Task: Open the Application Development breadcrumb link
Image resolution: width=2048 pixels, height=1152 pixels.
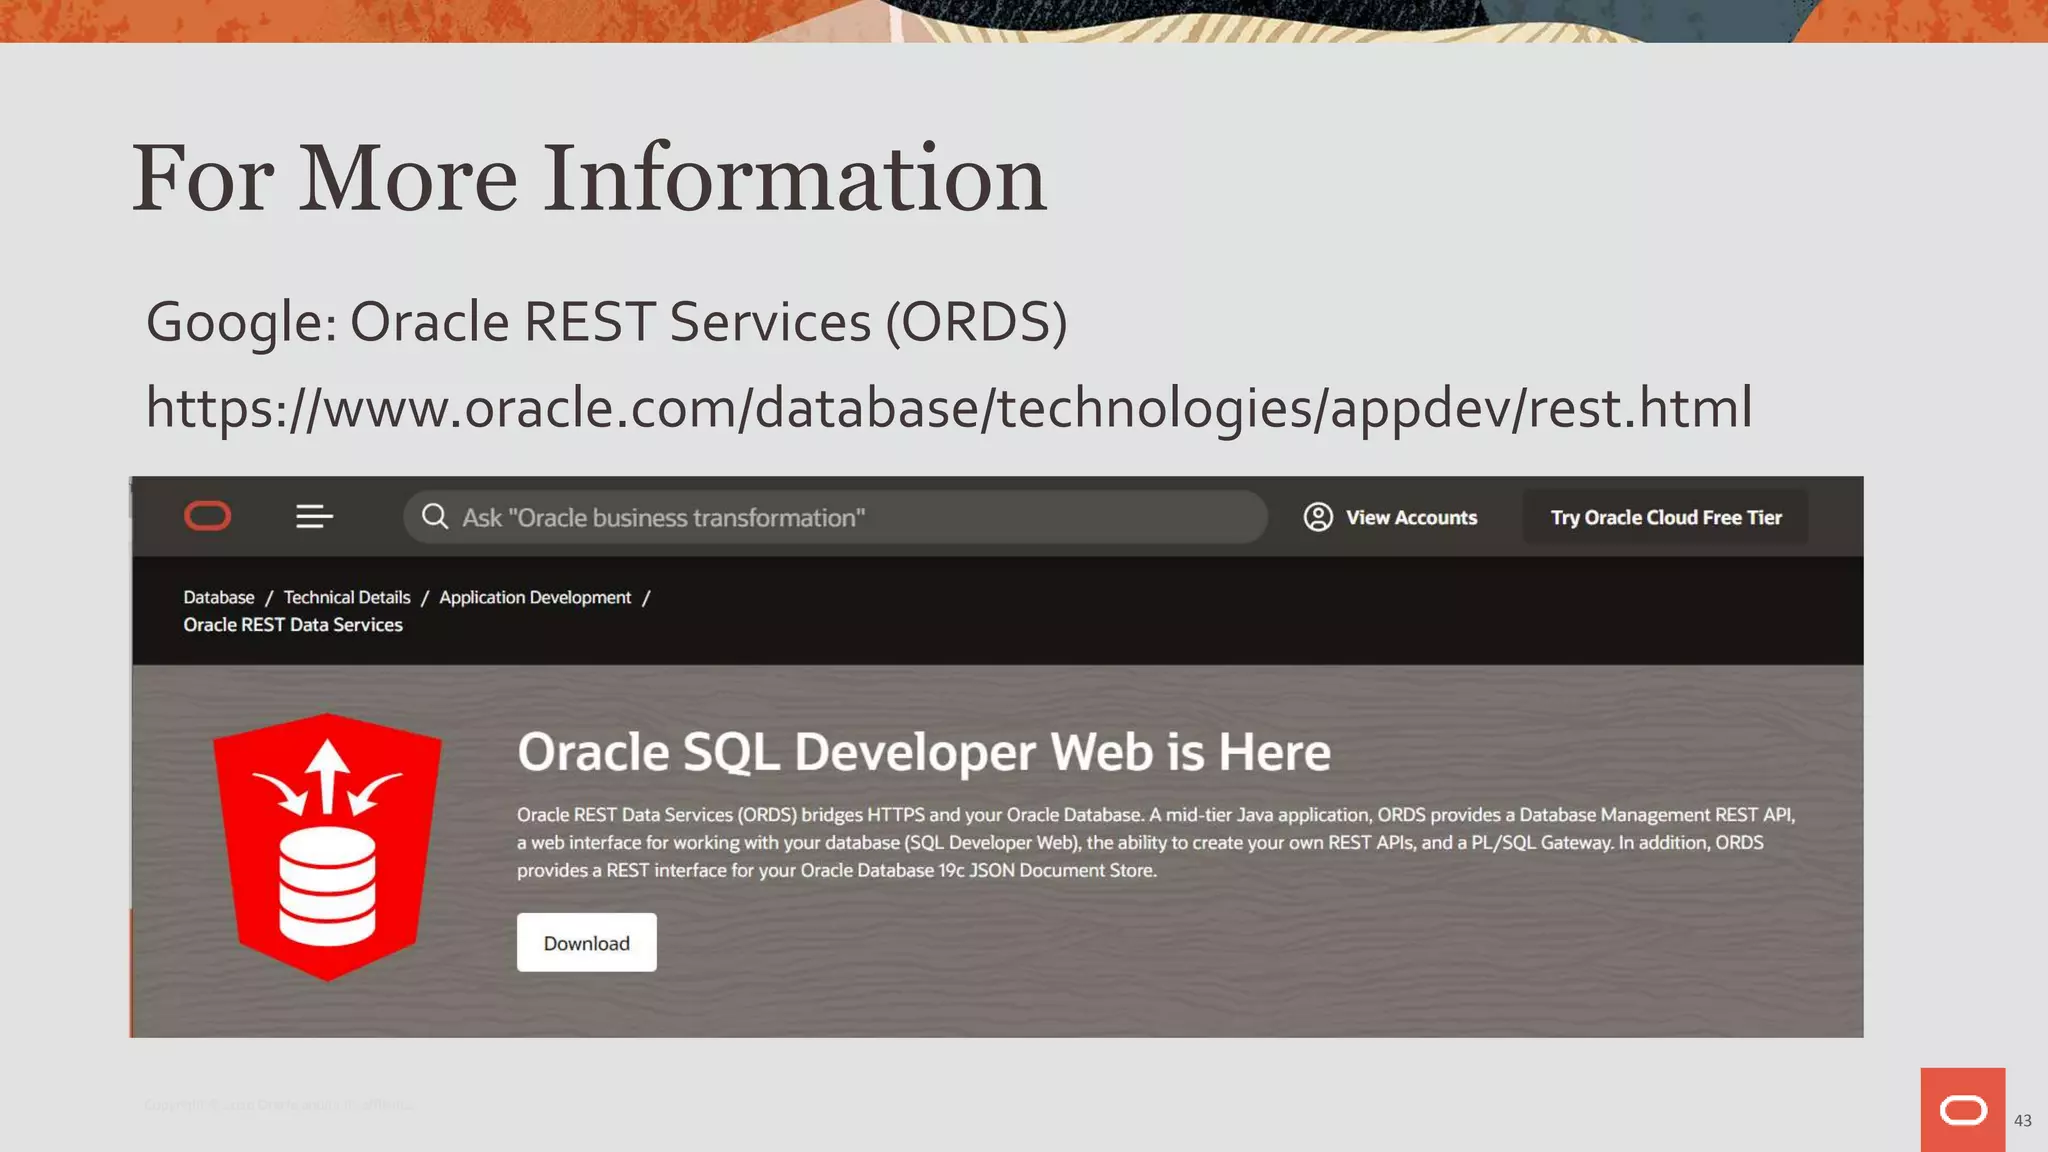Action: coord(535,597)
